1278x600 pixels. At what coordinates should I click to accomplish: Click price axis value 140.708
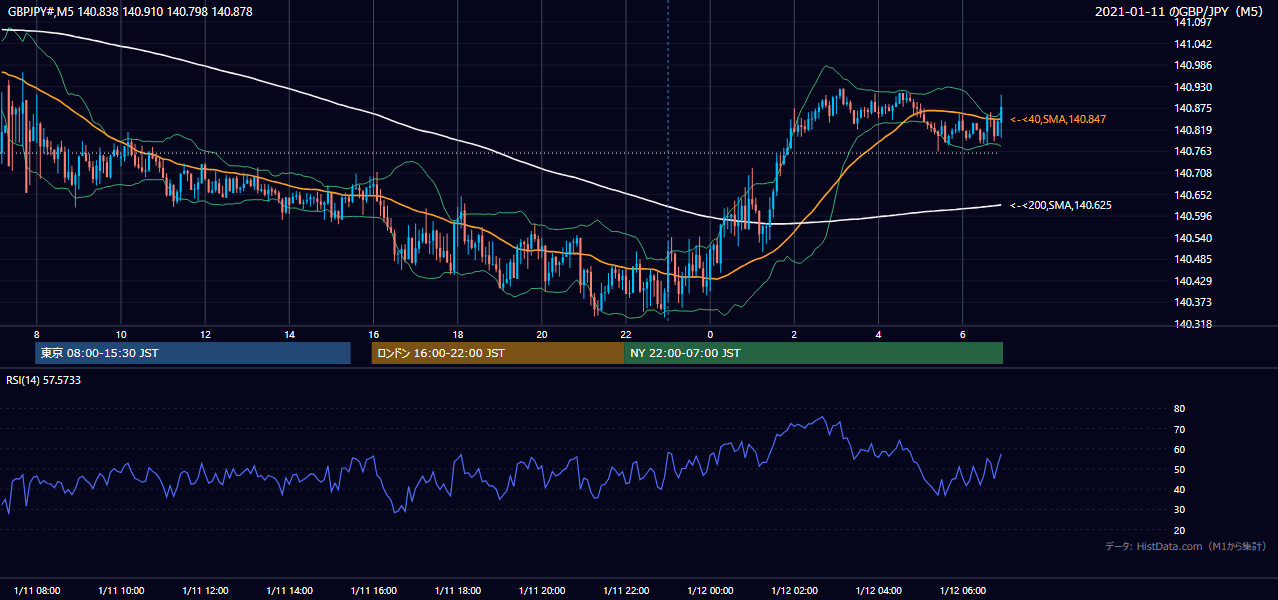pyautogui.click(x=1193, y=173)
